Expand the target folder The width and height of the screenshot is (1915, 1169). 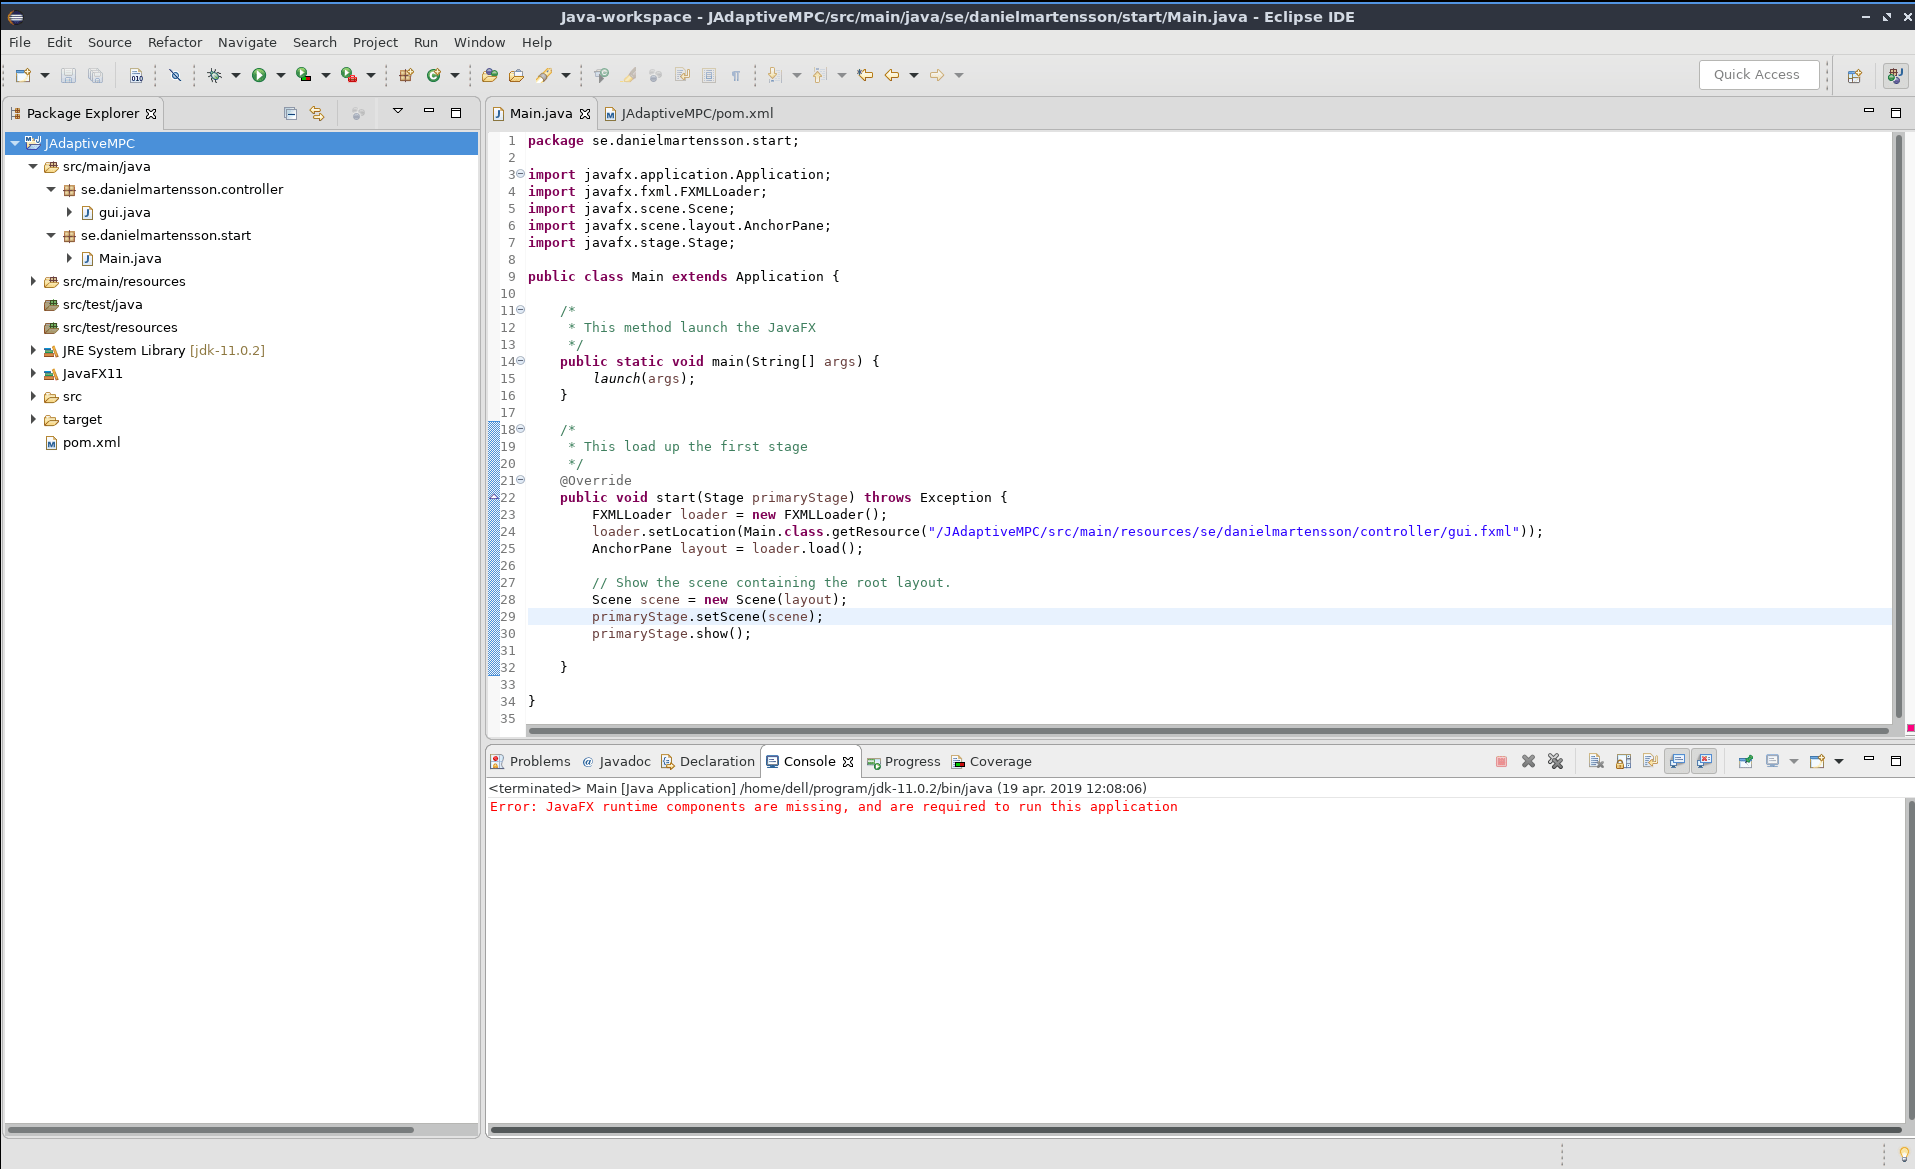tap(33, 419)
